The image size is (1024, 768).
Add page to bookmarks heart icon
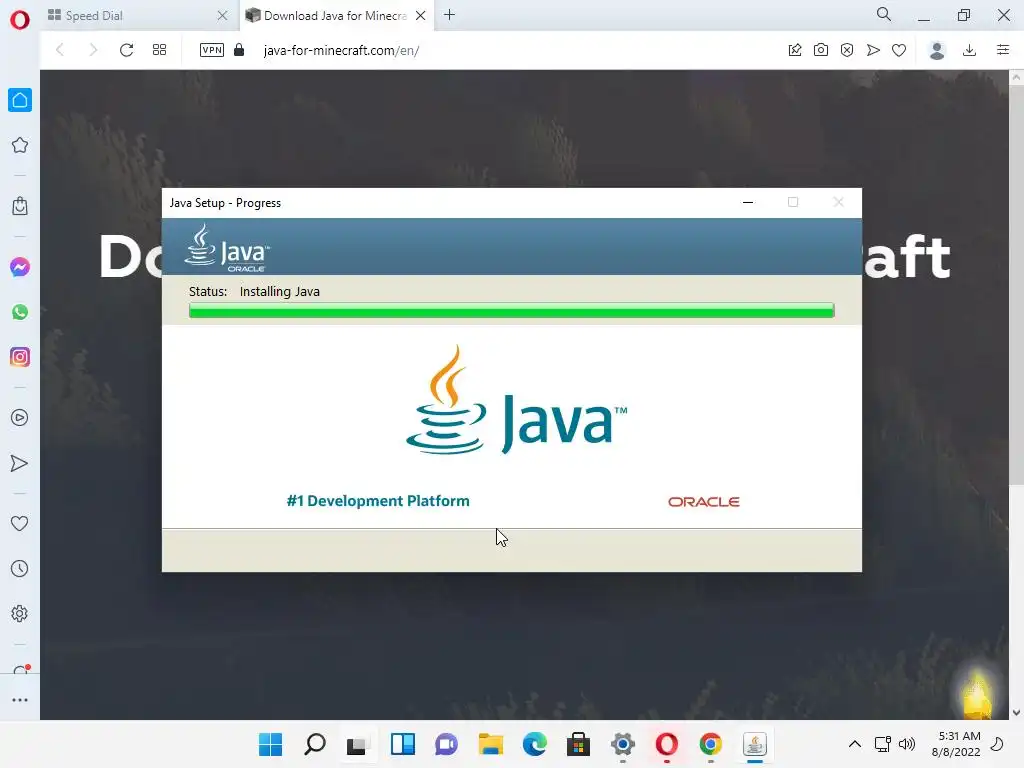[x=899, y=50]
